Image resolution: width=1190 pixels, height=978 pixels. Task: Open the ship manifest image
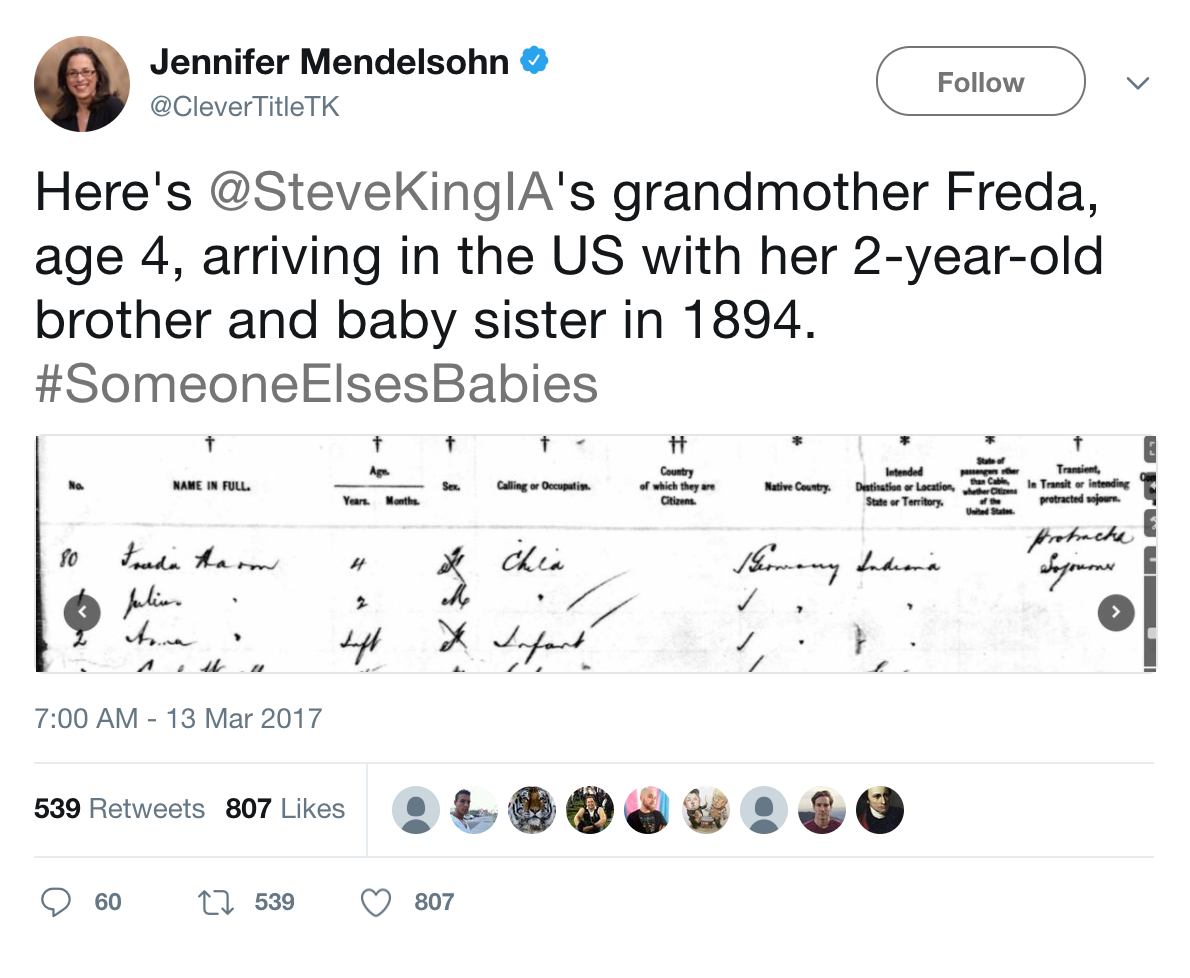click(595, 554)
